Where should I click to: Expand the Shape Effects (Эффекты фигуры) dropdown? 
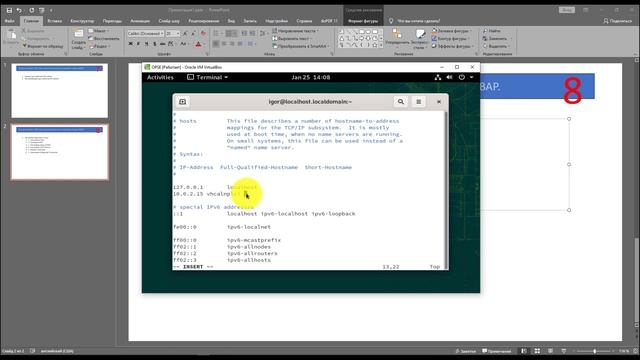click(453, 46)
